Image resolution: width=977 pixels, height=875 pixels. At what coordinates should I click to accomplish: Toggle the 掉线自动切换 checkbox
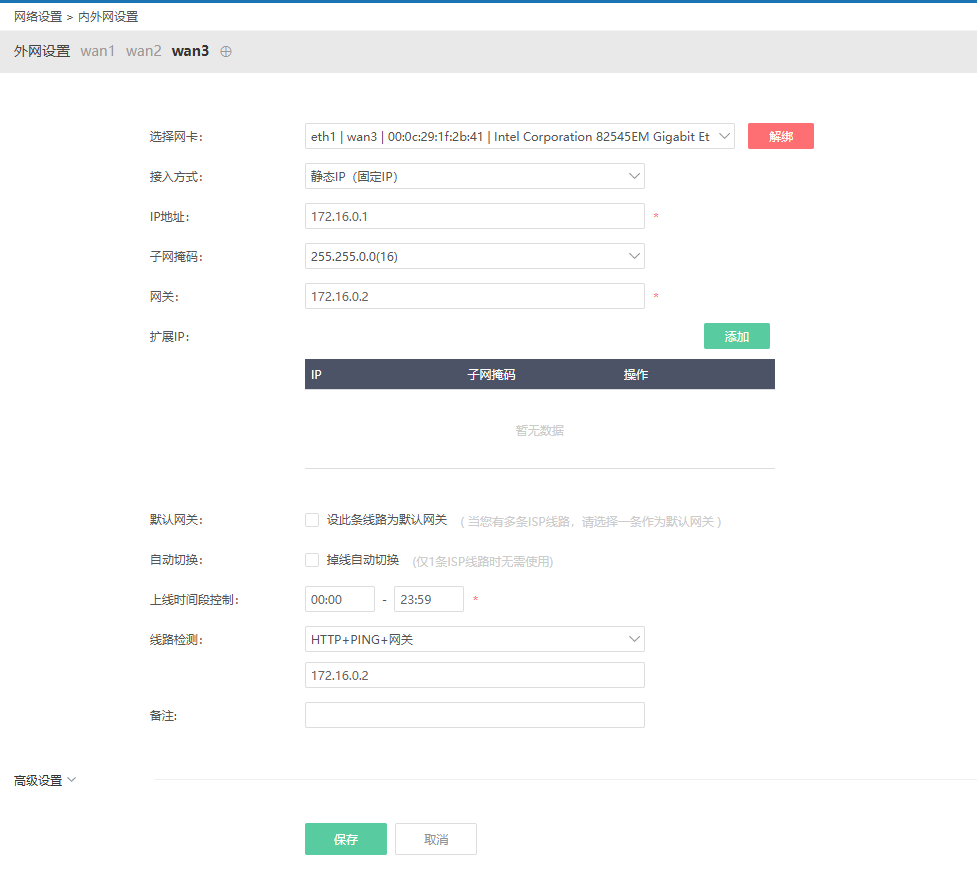pos(312,560)
